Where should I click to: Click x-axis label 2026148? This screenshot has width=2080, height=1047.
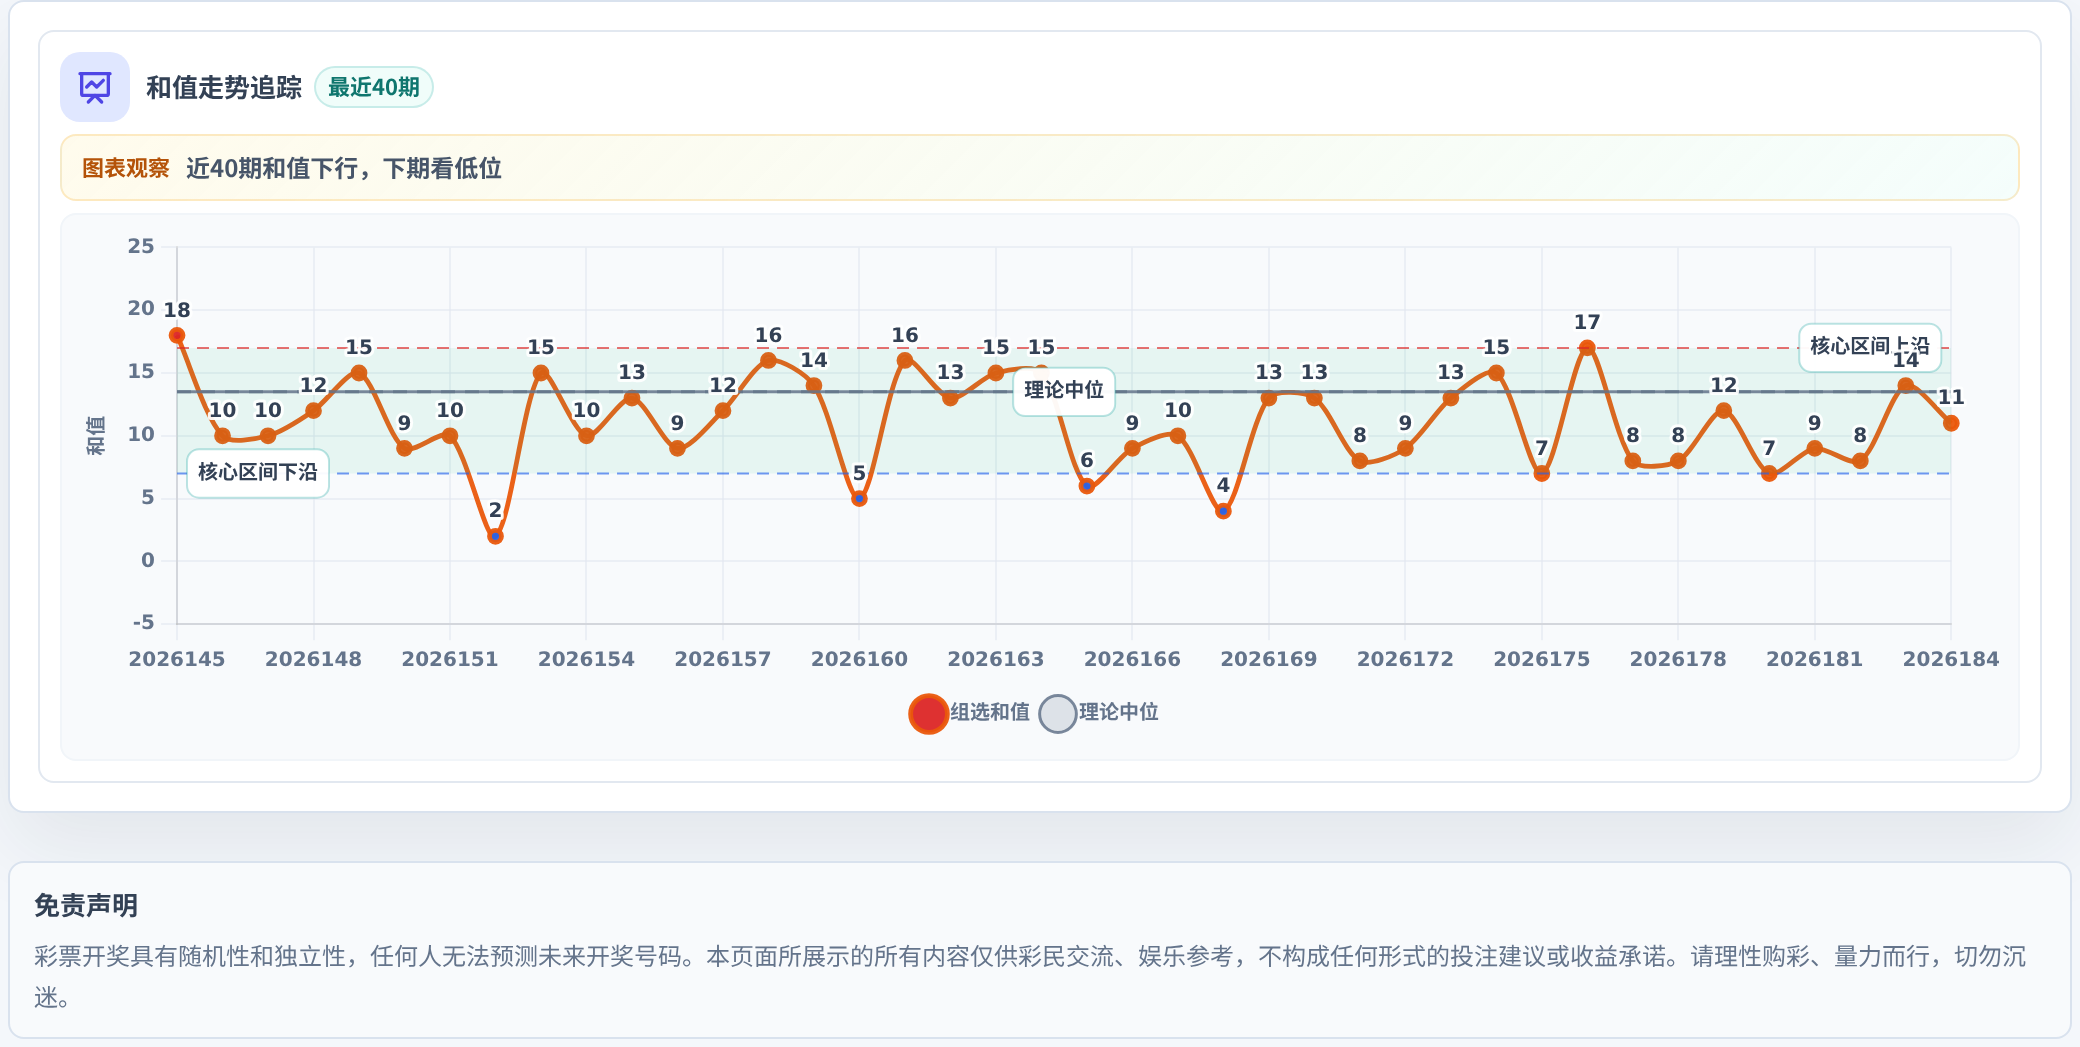pyautogui.click(x=313, y=659)
